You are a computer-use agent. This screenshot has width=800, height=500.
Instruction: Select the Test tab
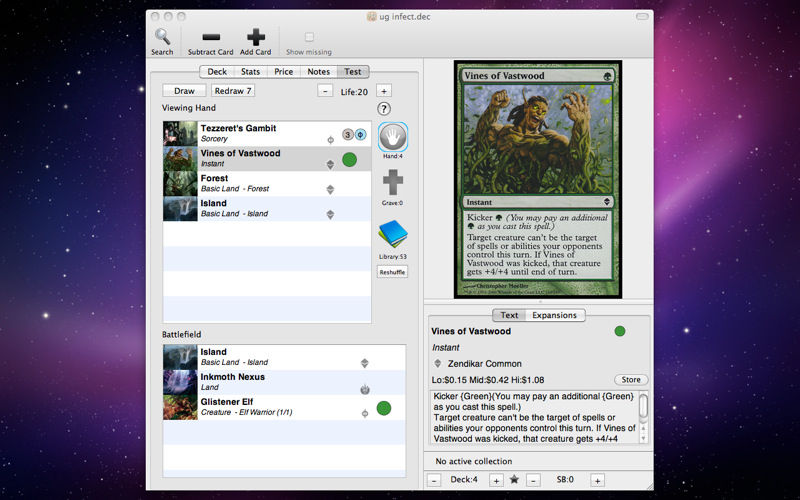(x=353, y=71)
